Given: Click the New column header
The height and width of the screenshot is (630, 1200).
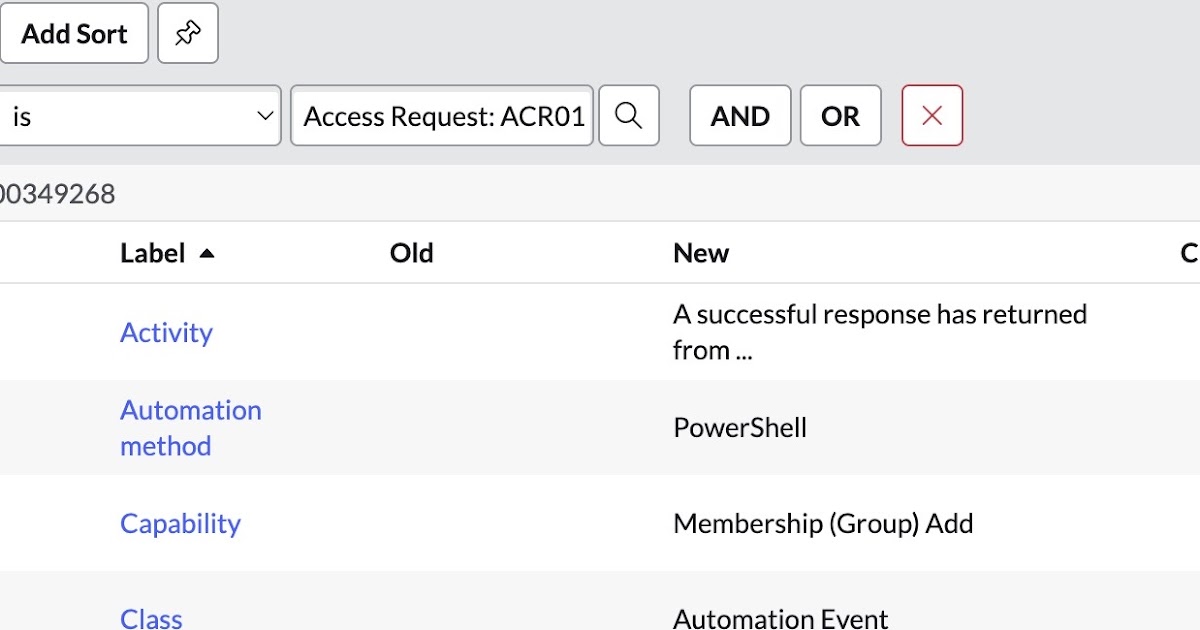Looking at the screenshot, I should click(700, 253).
